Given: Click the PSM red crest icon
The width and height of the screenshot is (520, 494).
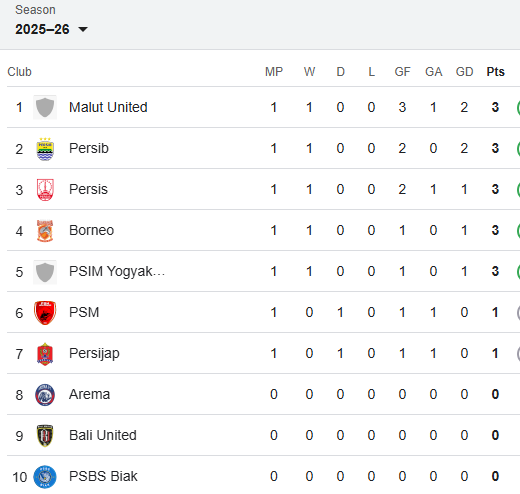Looking at the screenshot, I should (x=45, y=313).
